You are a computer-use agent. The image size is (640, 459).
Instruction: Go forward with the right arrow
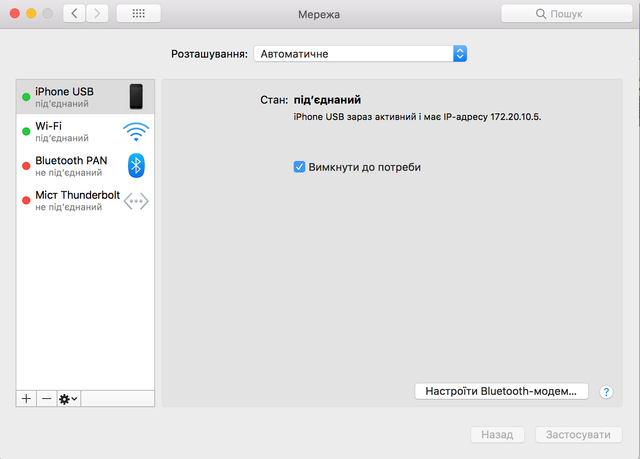point(98,14)
